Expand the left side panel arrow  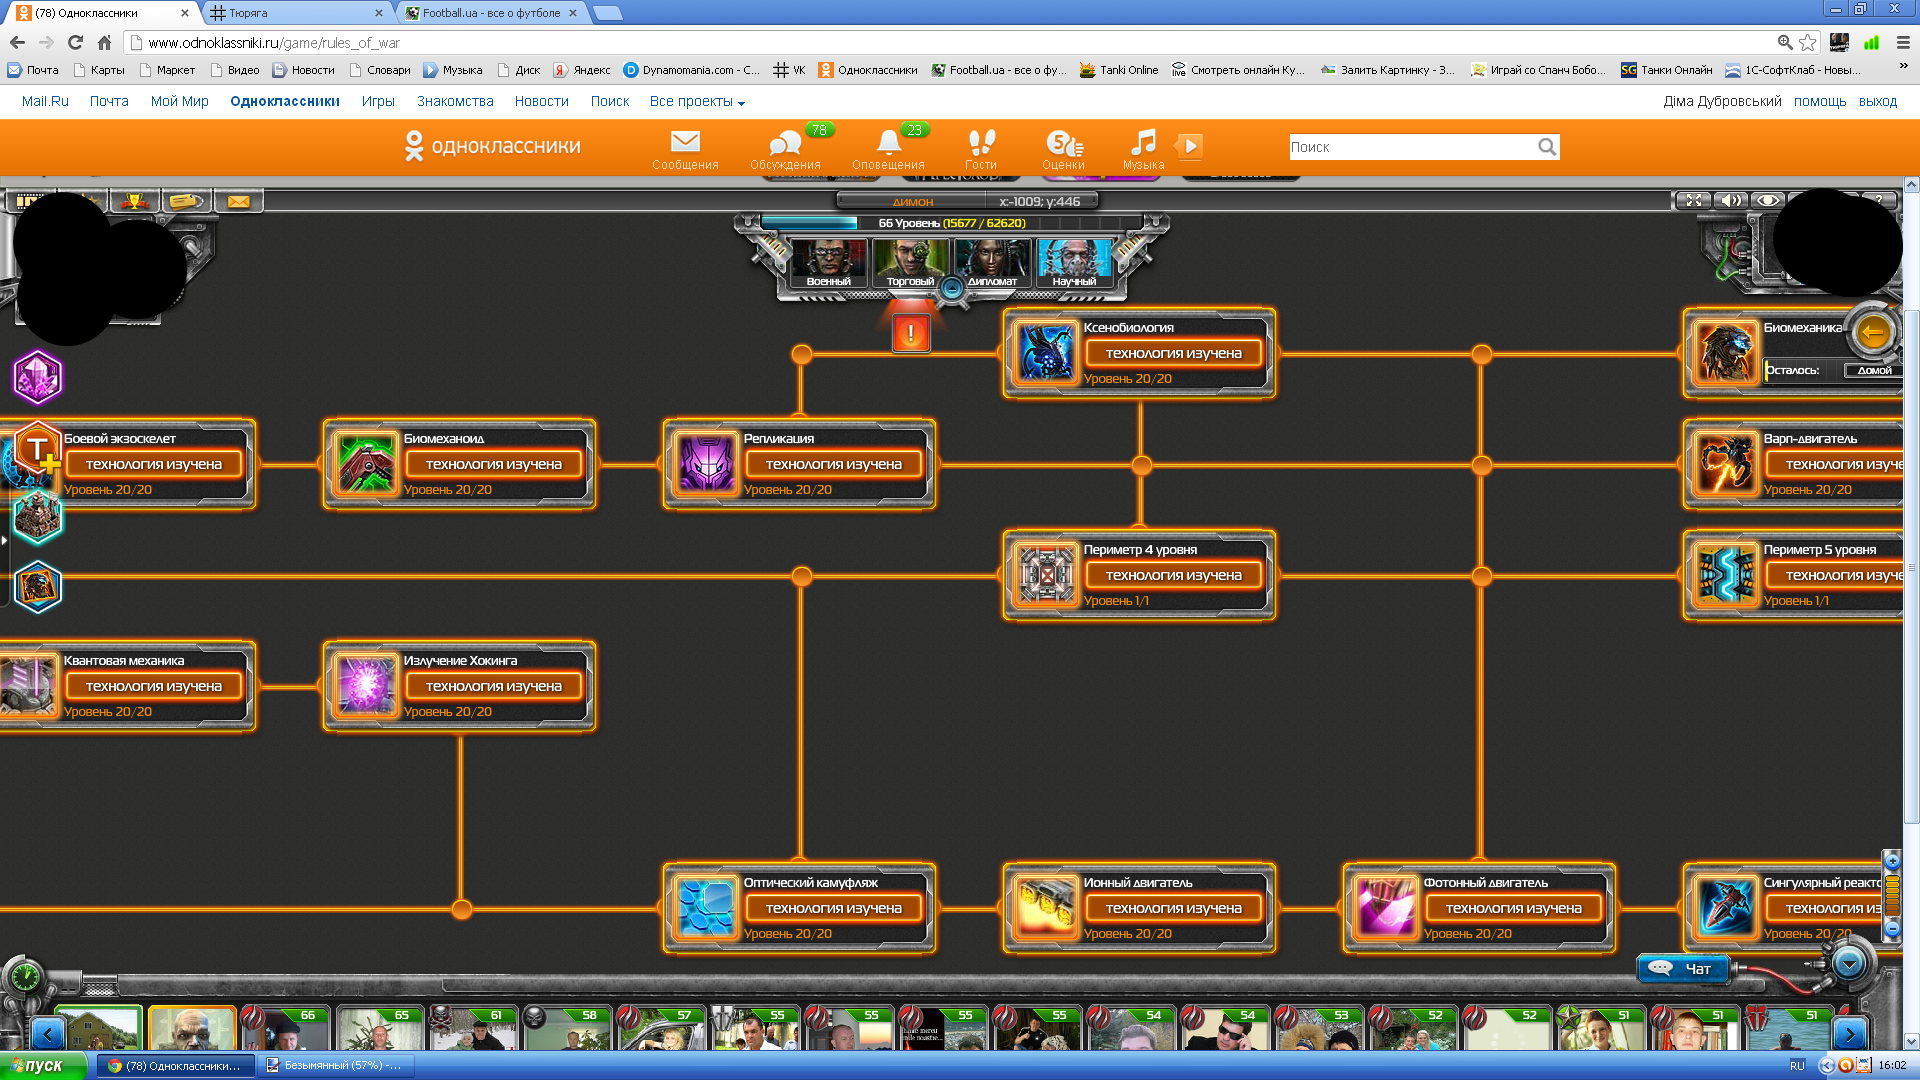pos(4,540)
